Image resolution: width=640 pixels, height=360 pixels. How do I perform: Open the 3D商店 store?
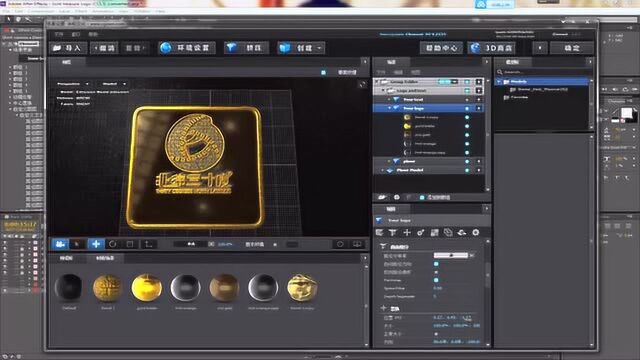(x=491, y=48)
